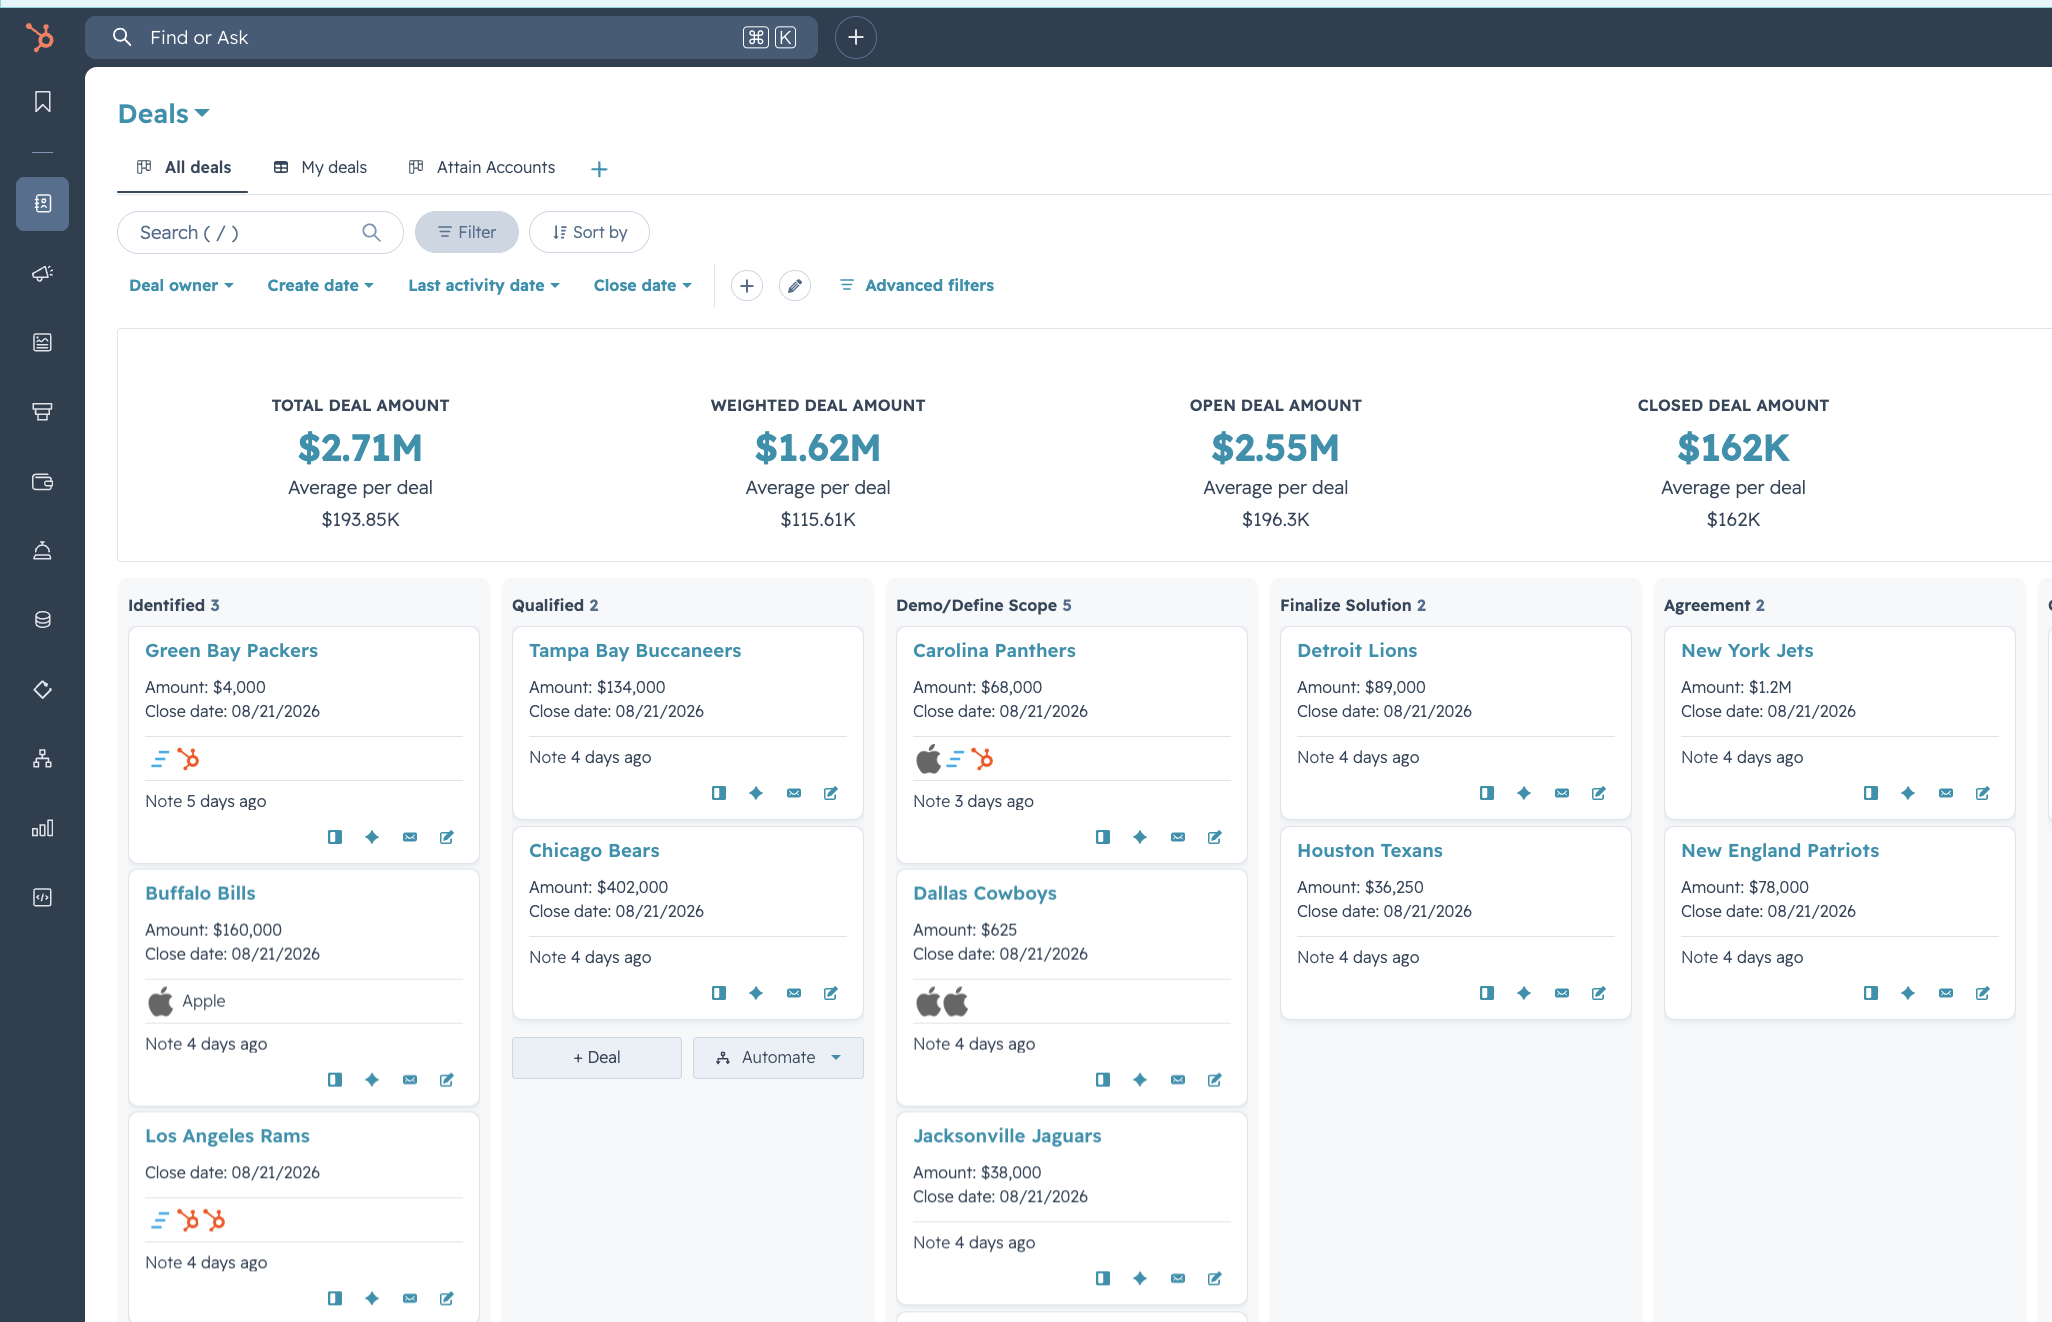Click the Identified column header

pyautogui.click(x=174, y=606)
